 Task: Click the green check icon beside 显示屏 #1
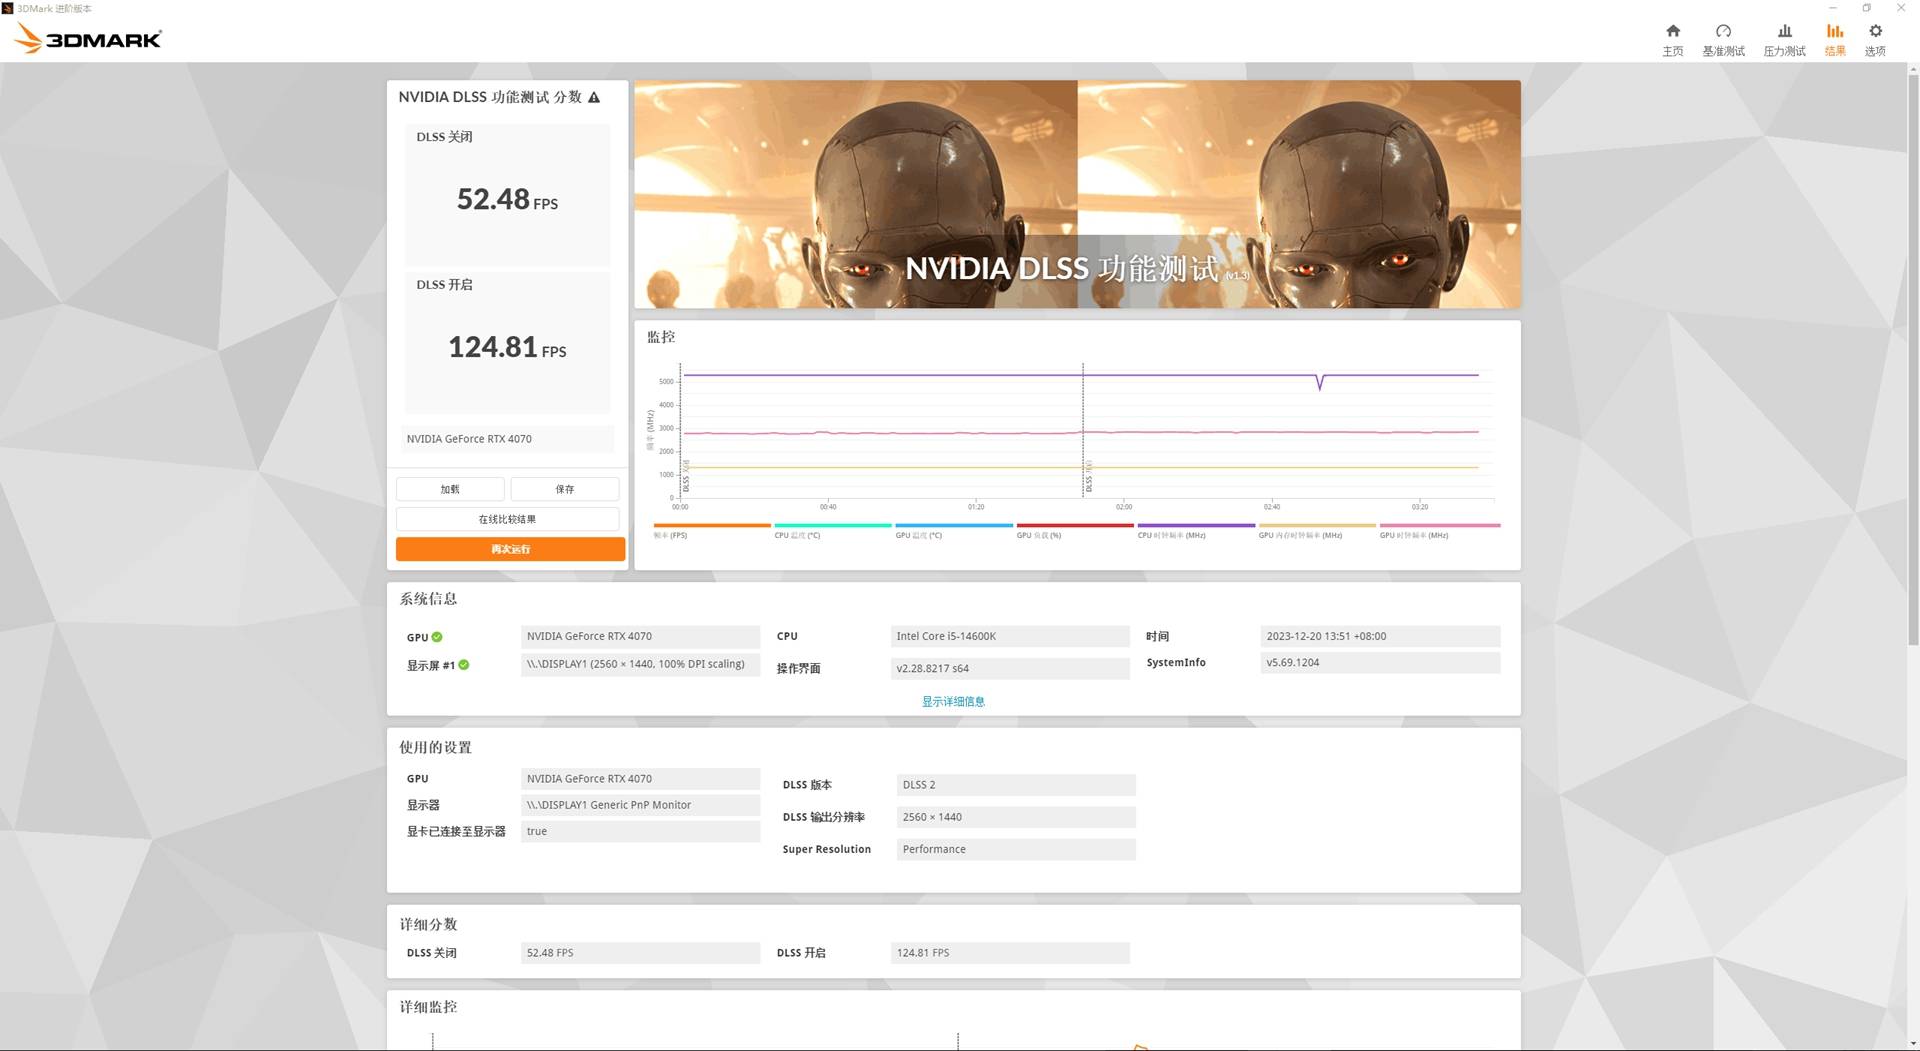464,665
